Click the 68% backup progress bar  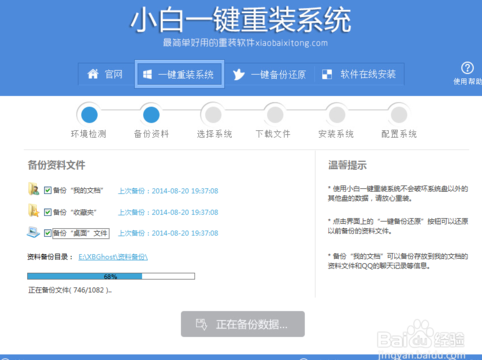tap(111, 276)
